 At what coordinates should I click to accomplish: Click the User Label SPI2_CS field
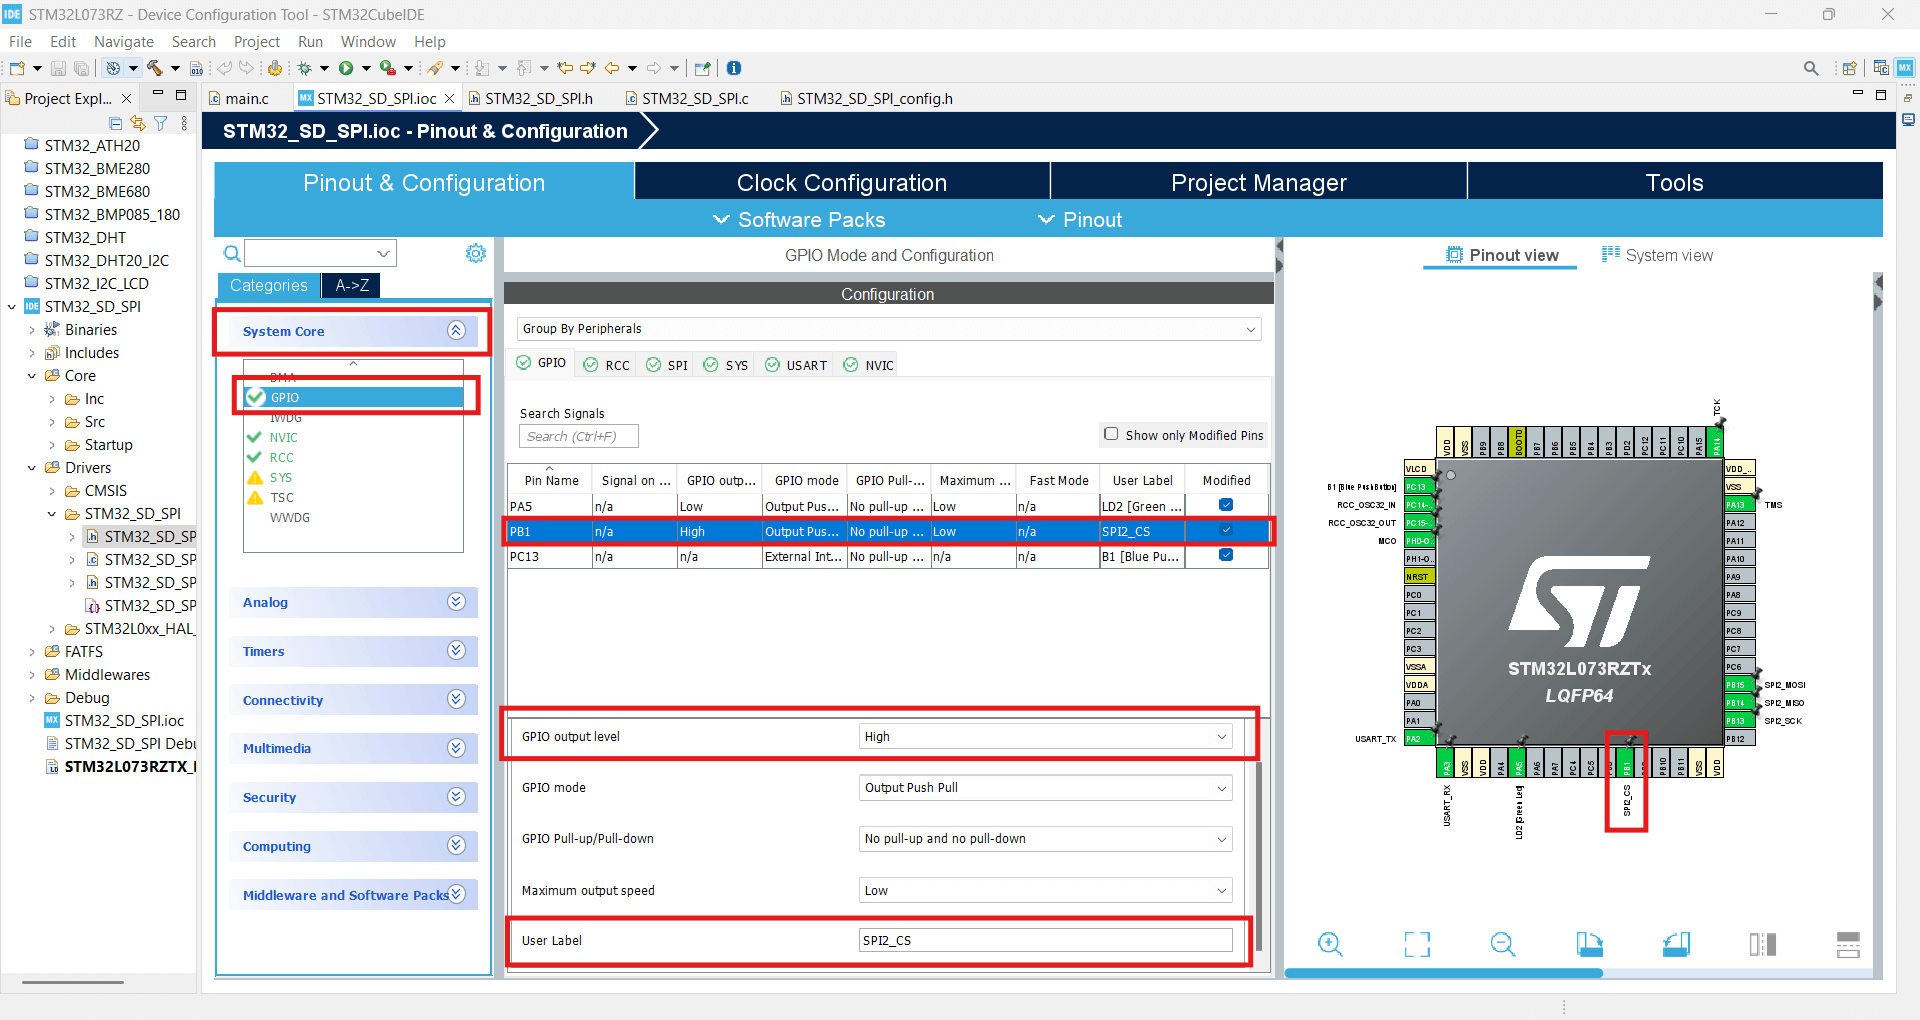1045,940
